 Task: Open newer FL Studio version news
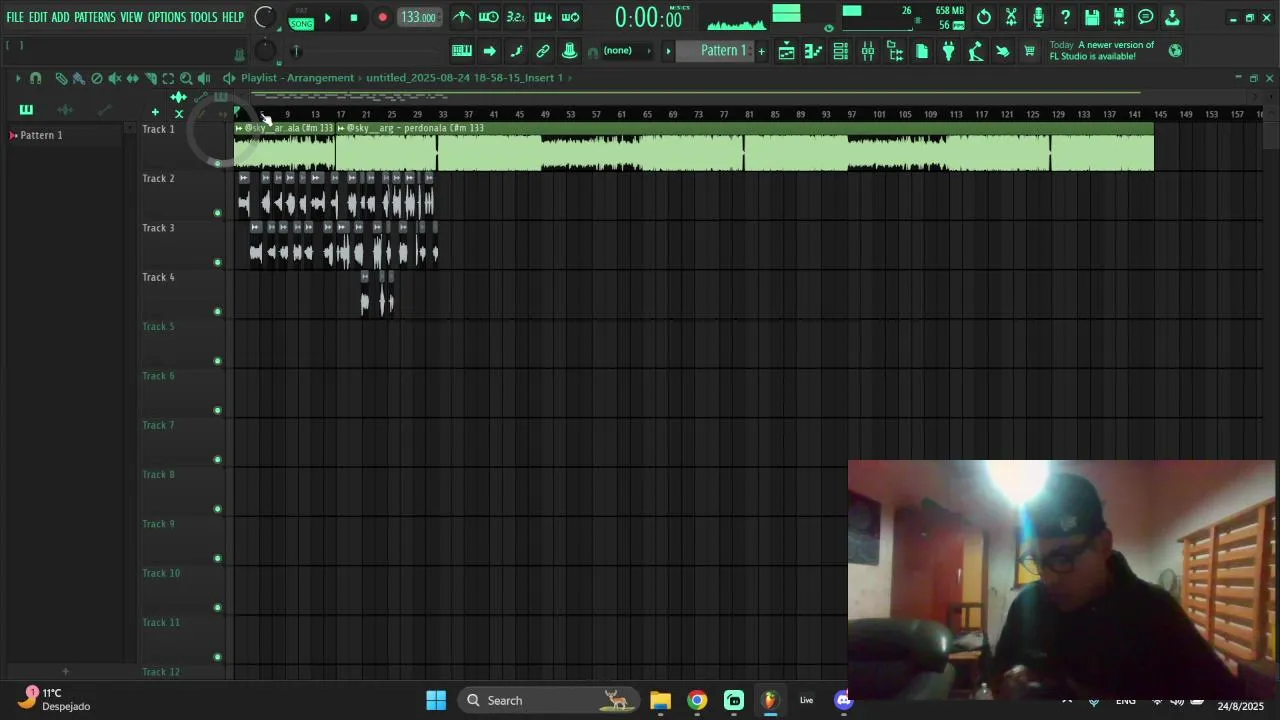(1101, 51)
